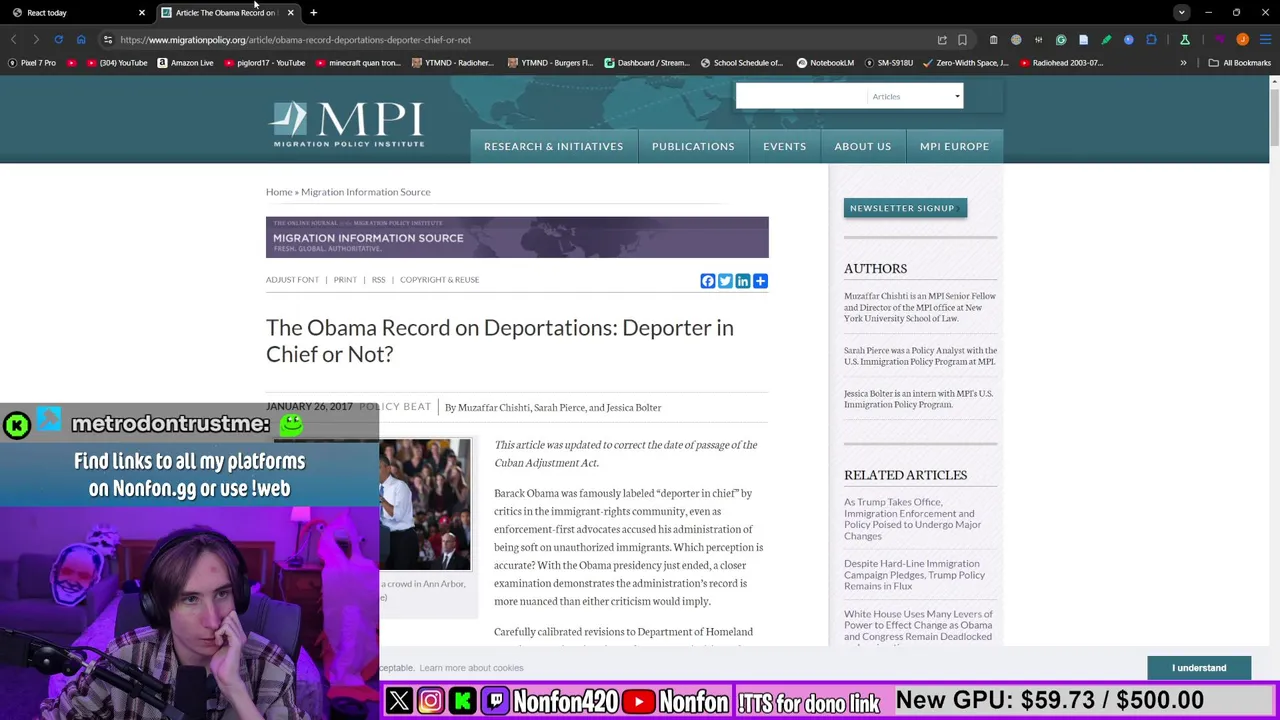This screenshot has width=1280, height=720.
Task: Open Pixel 7 Pro bookmark
Action: tap(32, 63)
